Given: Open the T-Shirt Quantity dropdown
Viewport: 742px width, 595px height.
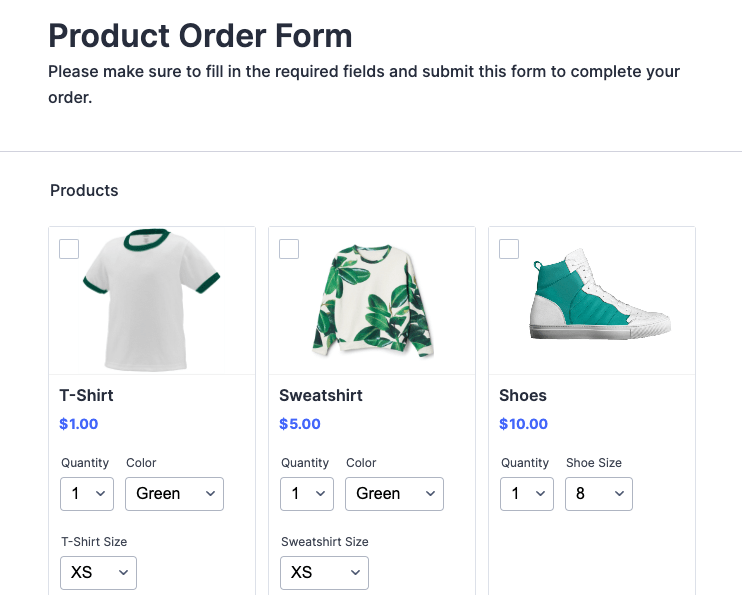Looking at the screenshot, I should point(87,494).
